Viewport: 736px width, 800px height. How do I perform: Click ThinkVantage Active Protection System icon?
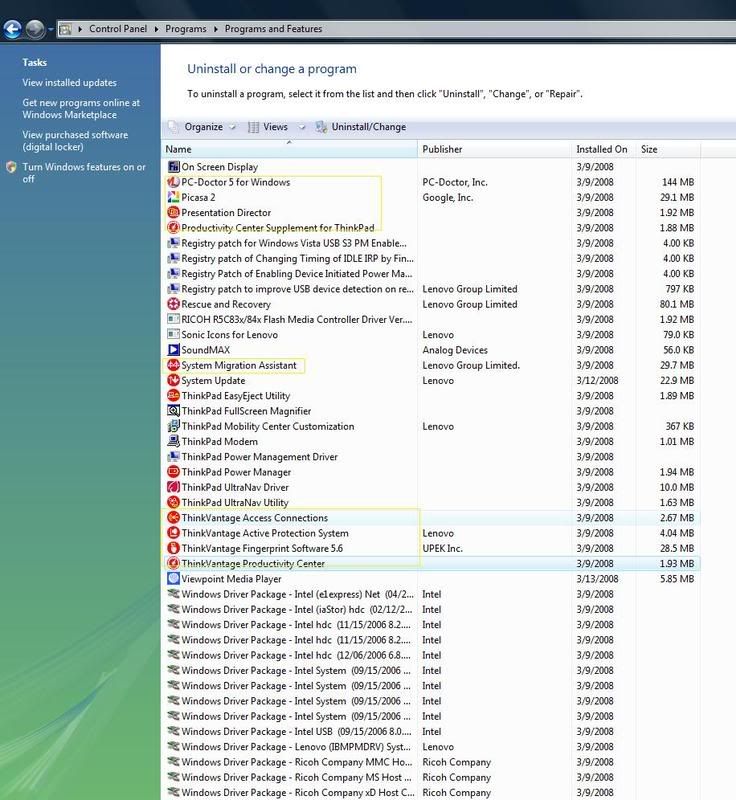tap(173, 533)
